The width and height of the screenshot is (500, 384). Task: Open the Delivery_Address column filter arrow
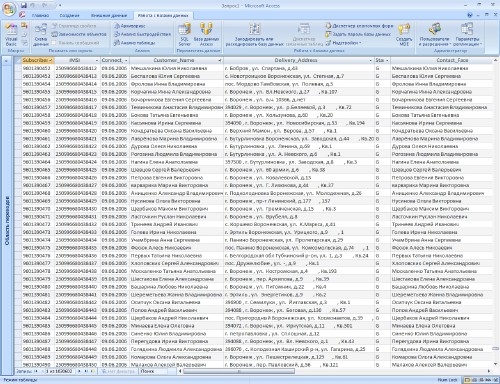point(371,61)
